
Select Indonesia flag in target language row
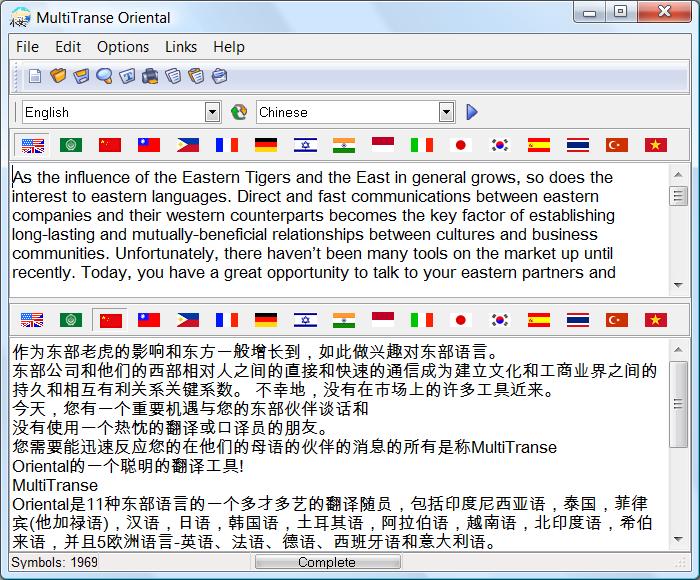pyautogui.click(x=383, y=320)
